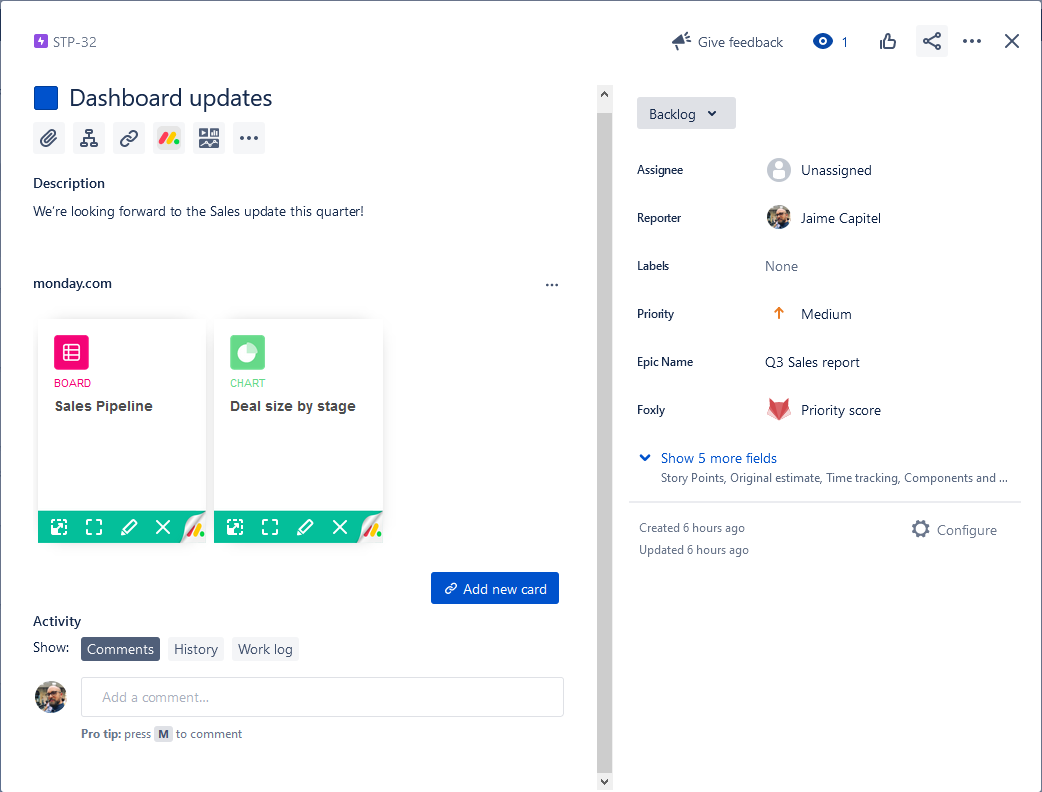Open the Backlog status dropdown
Viewport: 1042px width, 792px height.
tap(686, 114)
